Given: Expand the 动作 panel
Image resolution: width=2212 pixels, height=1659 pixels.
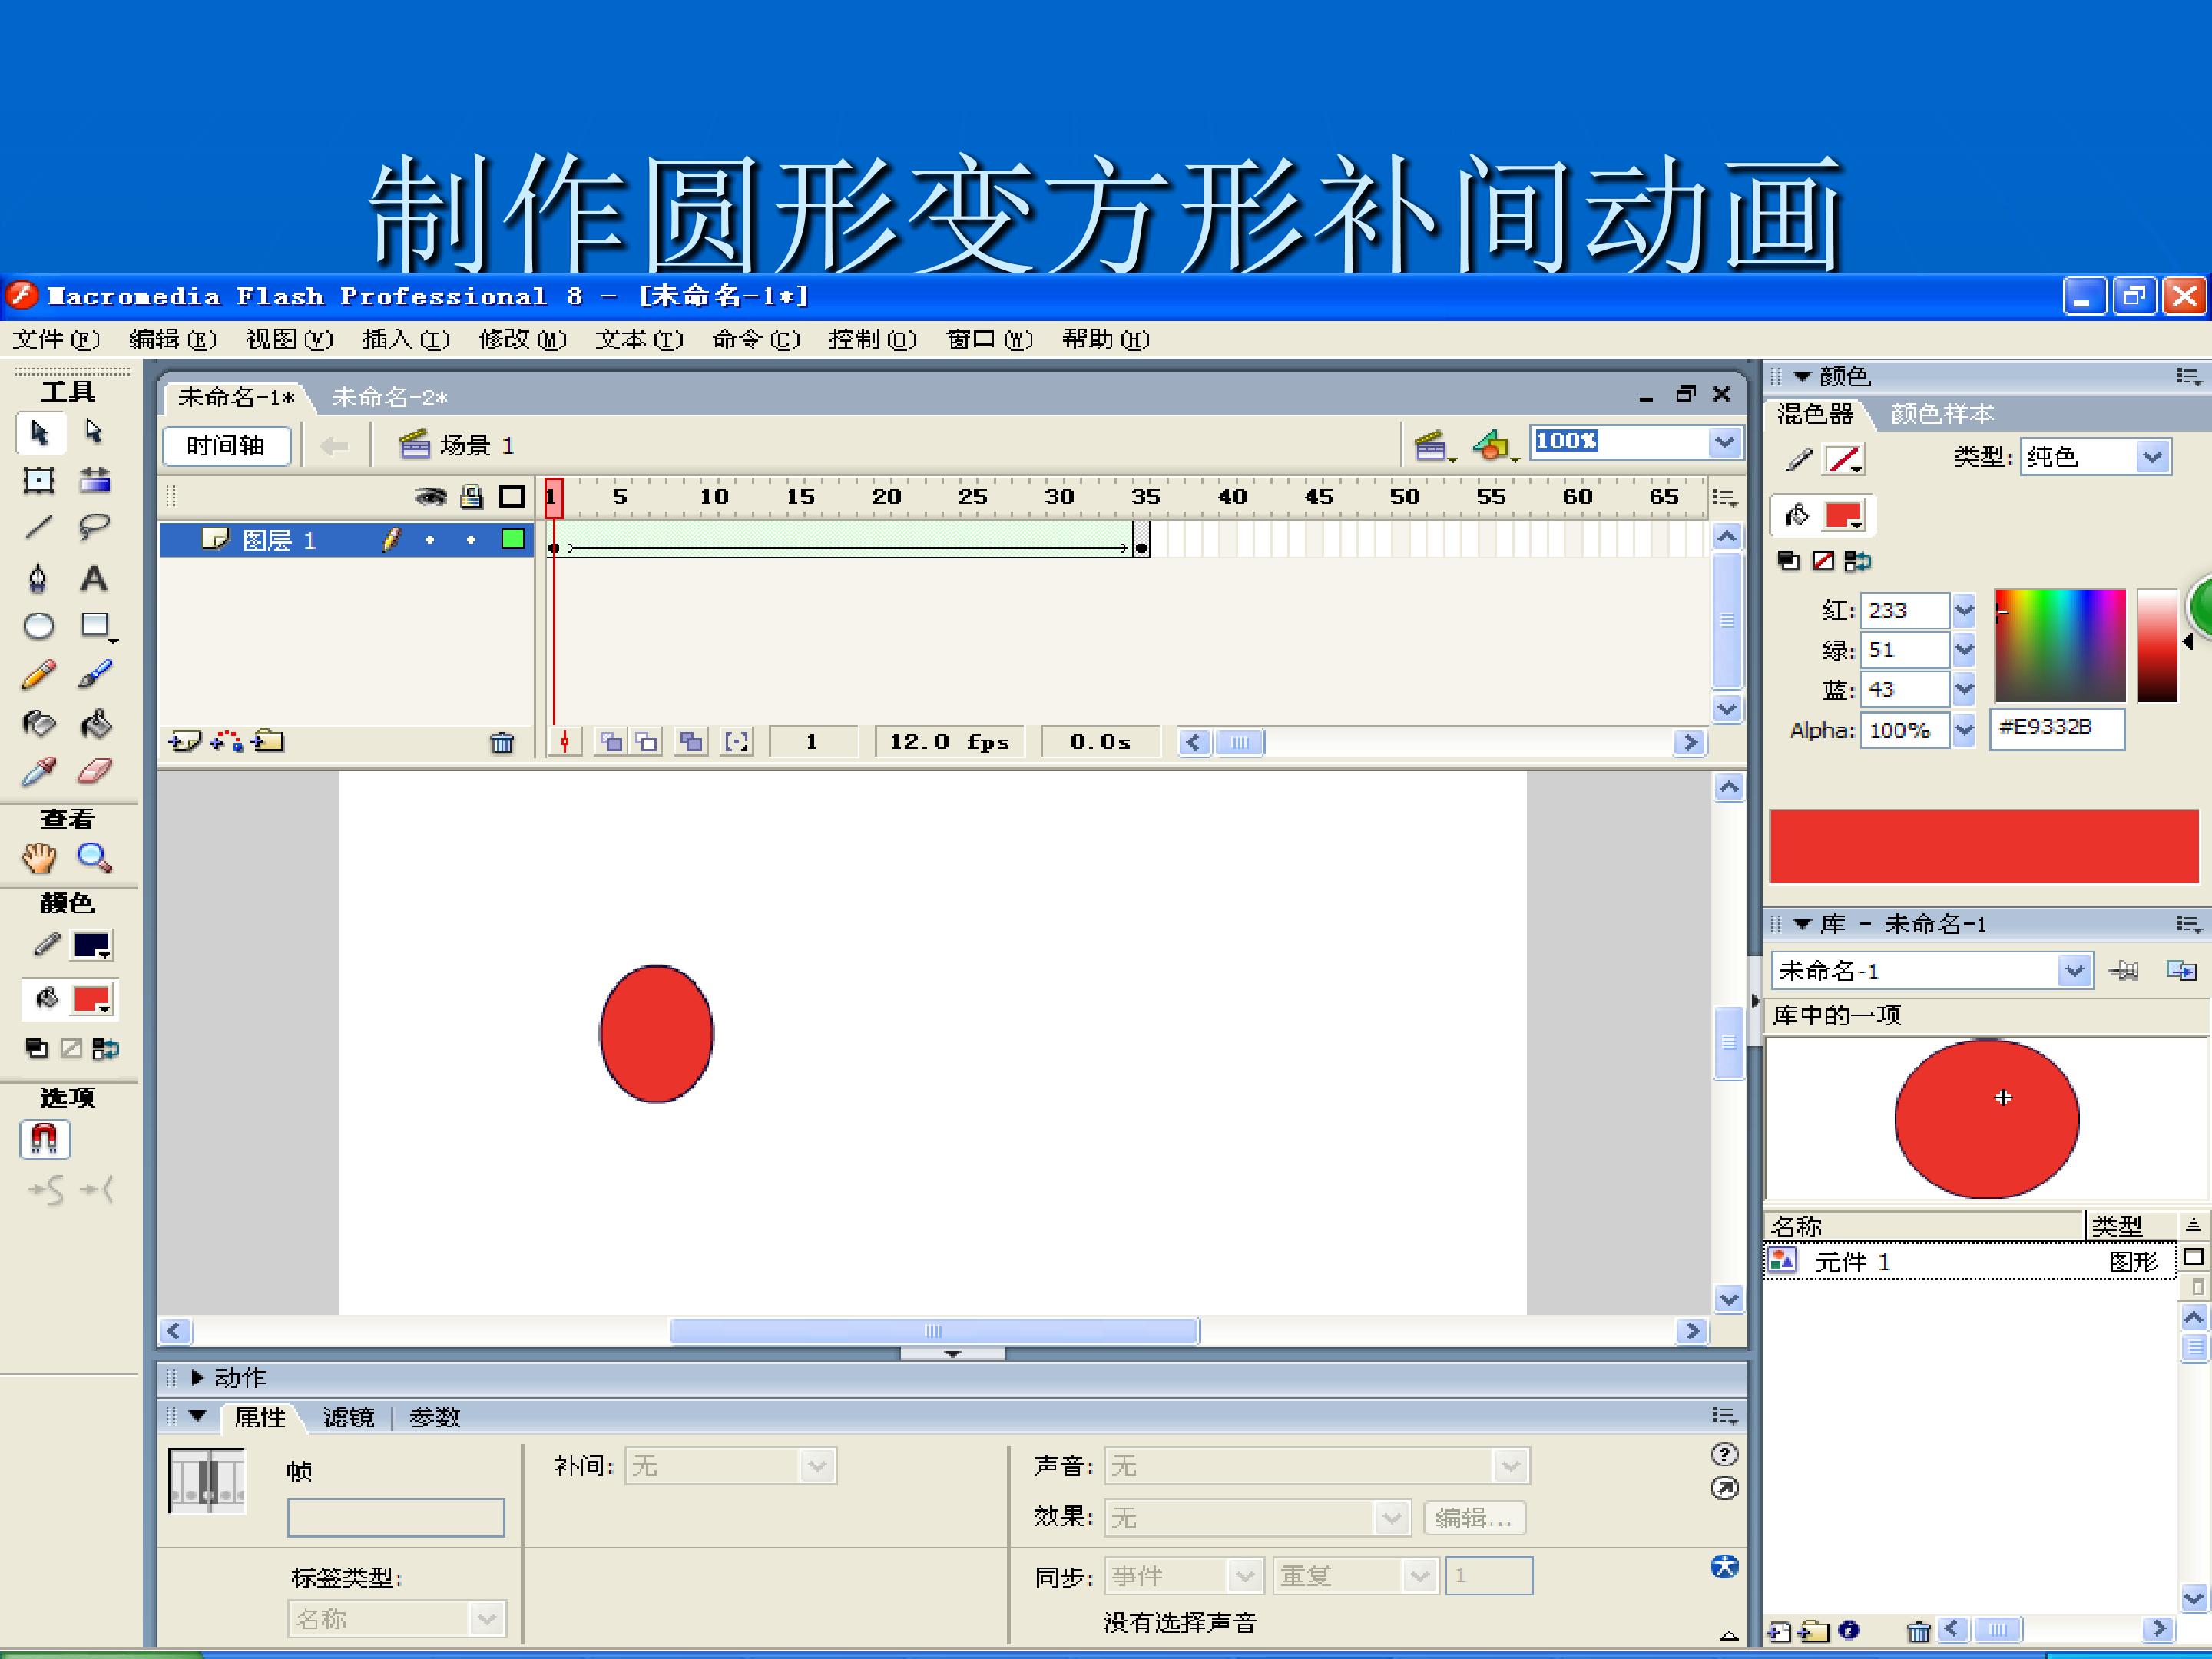Looking at the screenshot, I should pyautogui.click(x=197, y=1378).
